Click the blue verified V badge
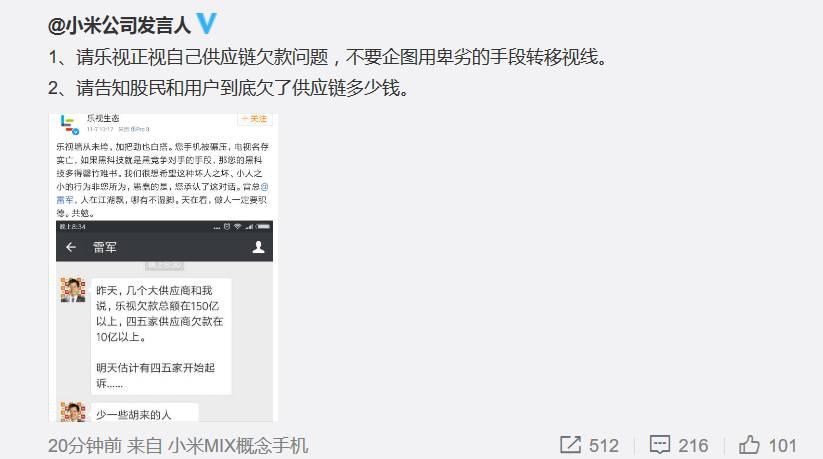 (x=206, y=24)
